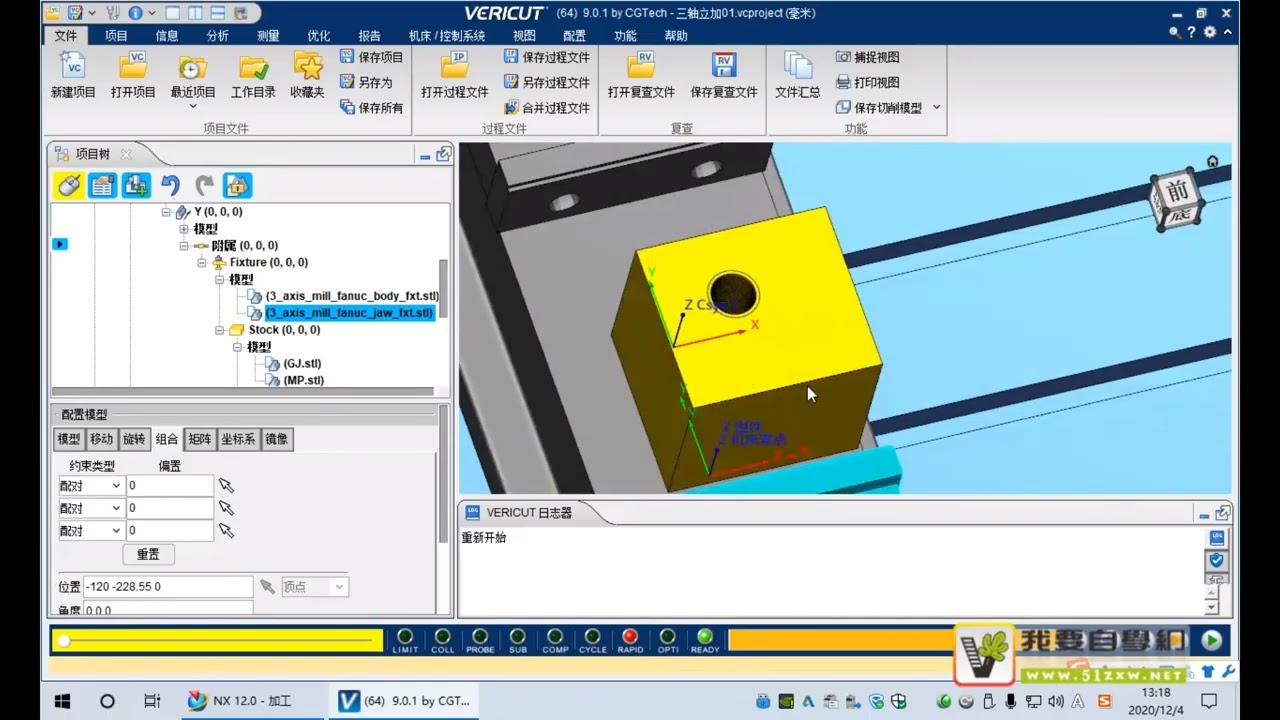Select 3_axis_mill_fanuc_body_fxt.stl in the tree
Viewport: 1280px width, 720px height.
[352, 296]
